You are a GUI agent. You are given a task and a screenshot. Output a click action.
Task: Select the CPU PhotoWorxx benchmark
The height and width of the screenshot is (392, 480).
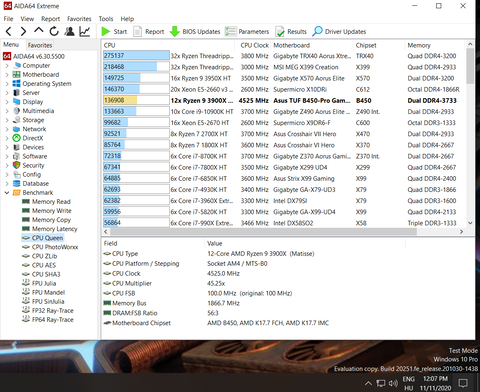tap(50, 247)
